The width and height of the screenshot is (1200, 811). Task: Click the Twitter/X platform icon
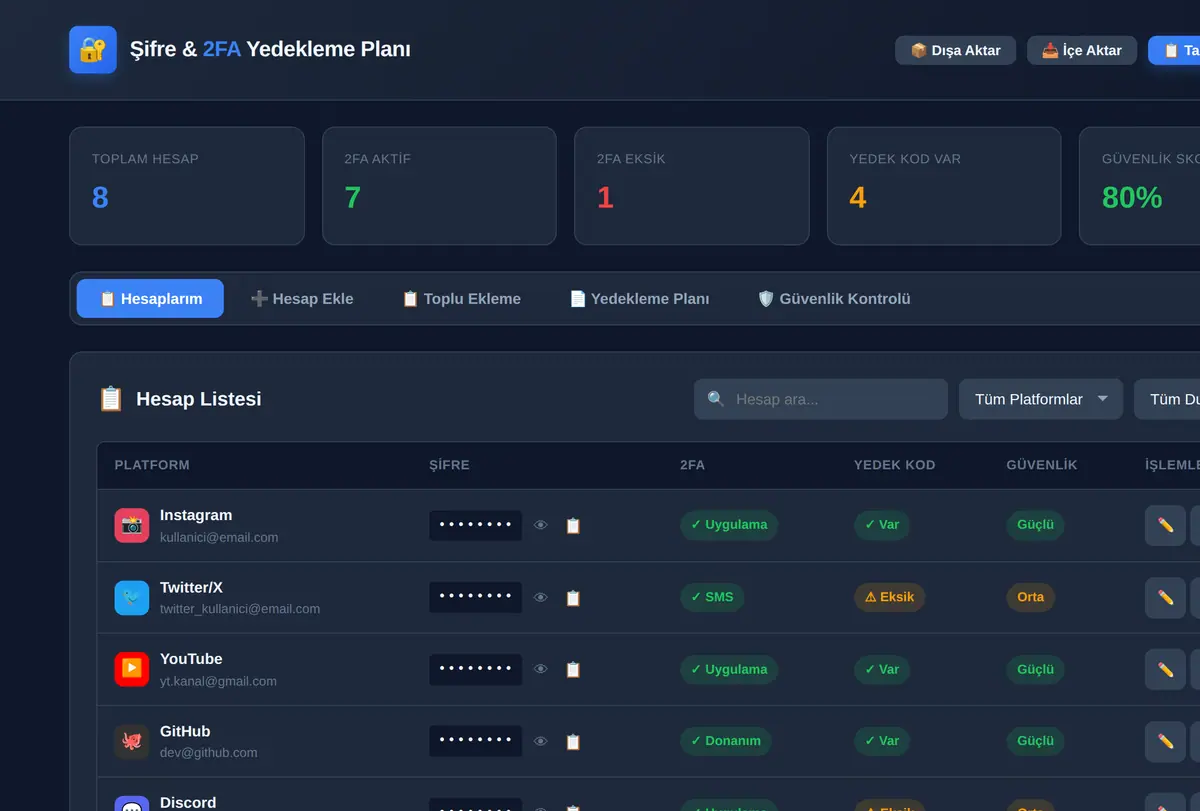coord(132,597)
